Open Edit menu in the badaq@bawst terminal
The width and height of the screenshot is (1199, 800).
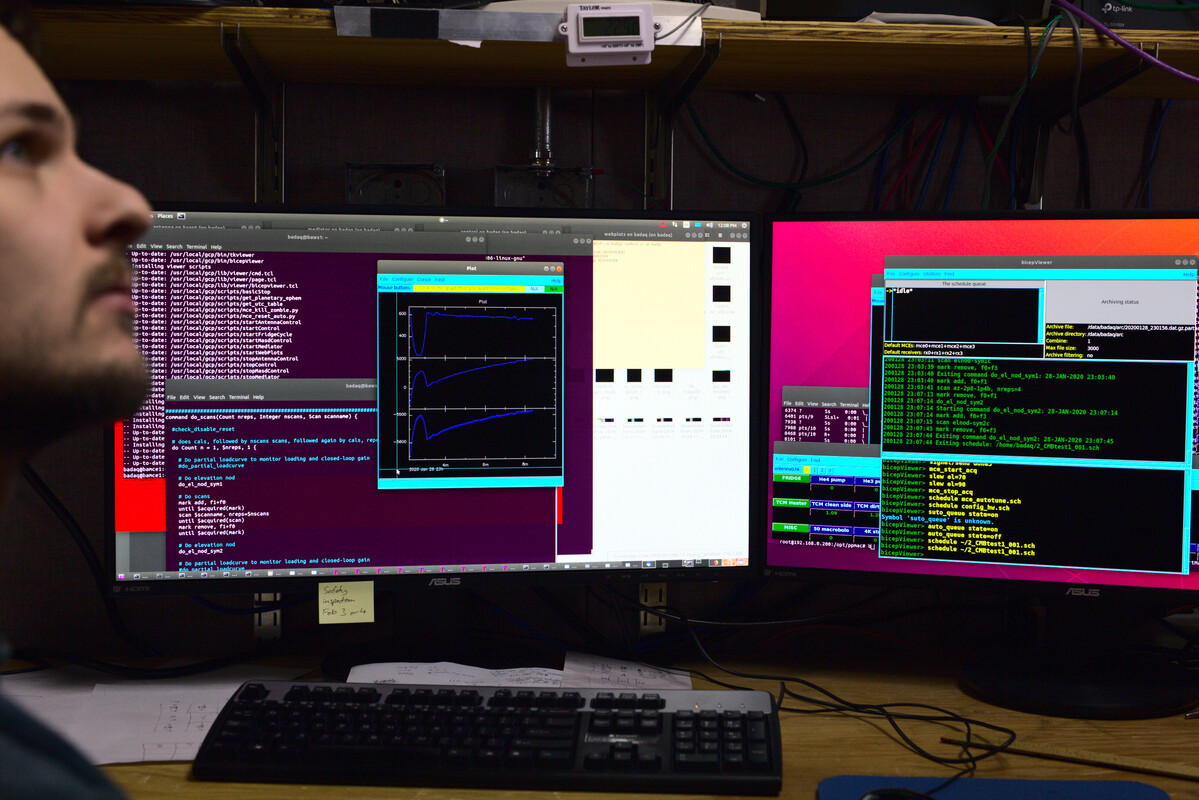[141, 246]
